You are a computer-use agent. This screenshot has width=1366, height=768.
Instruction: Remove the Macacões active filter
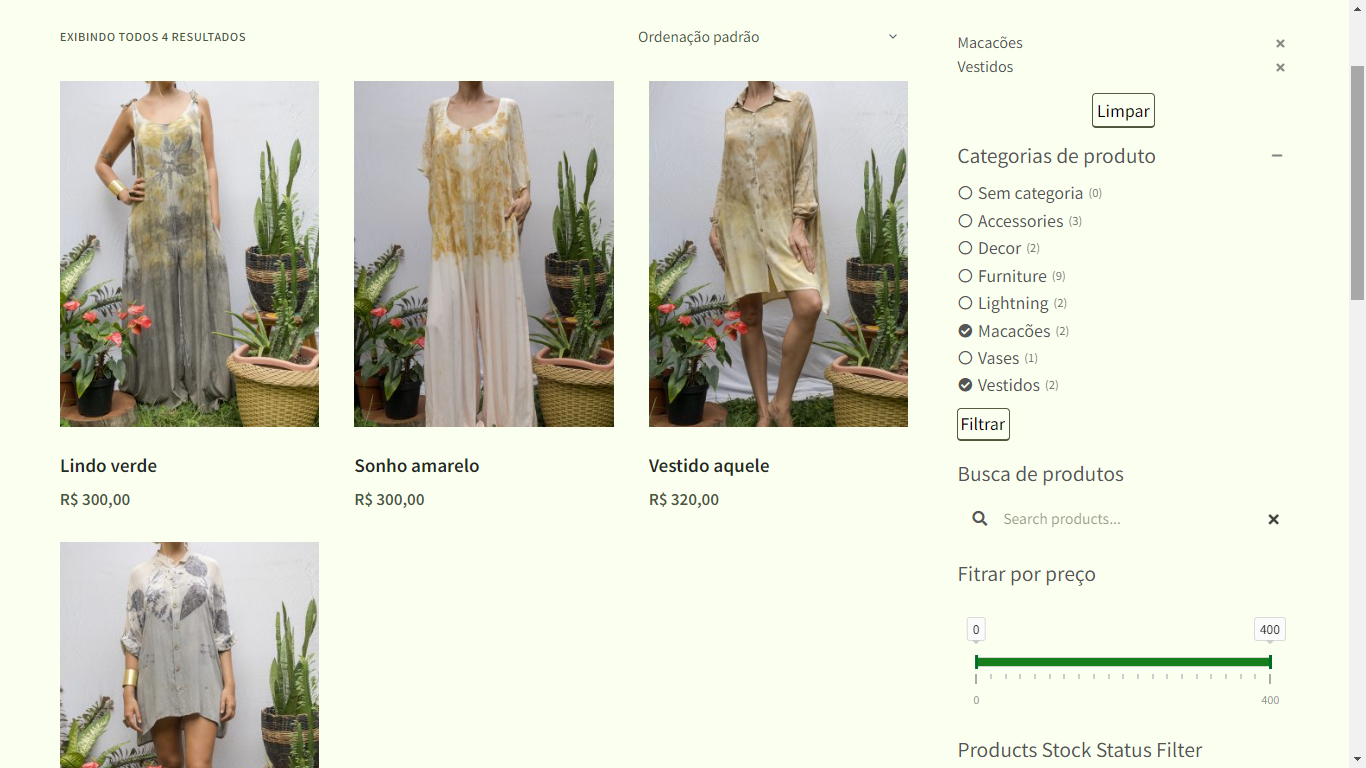coord(1280,43)
